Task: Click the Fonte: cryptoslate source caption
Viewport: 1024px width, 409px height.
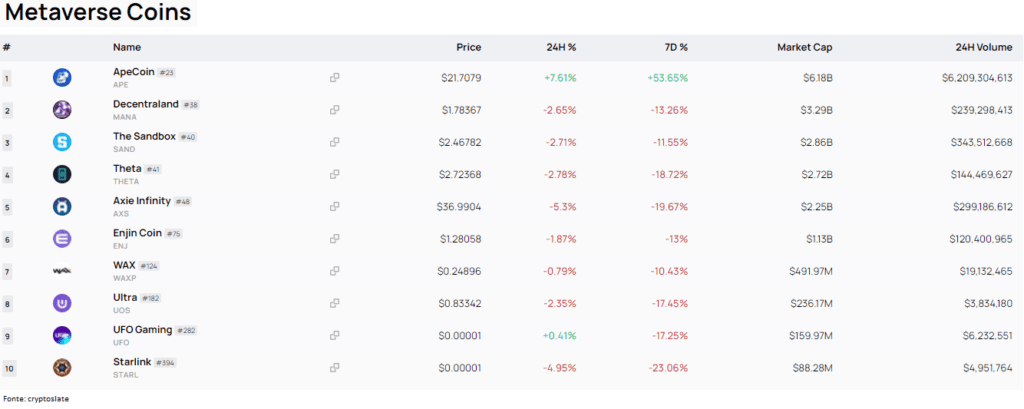Action: 36,399
